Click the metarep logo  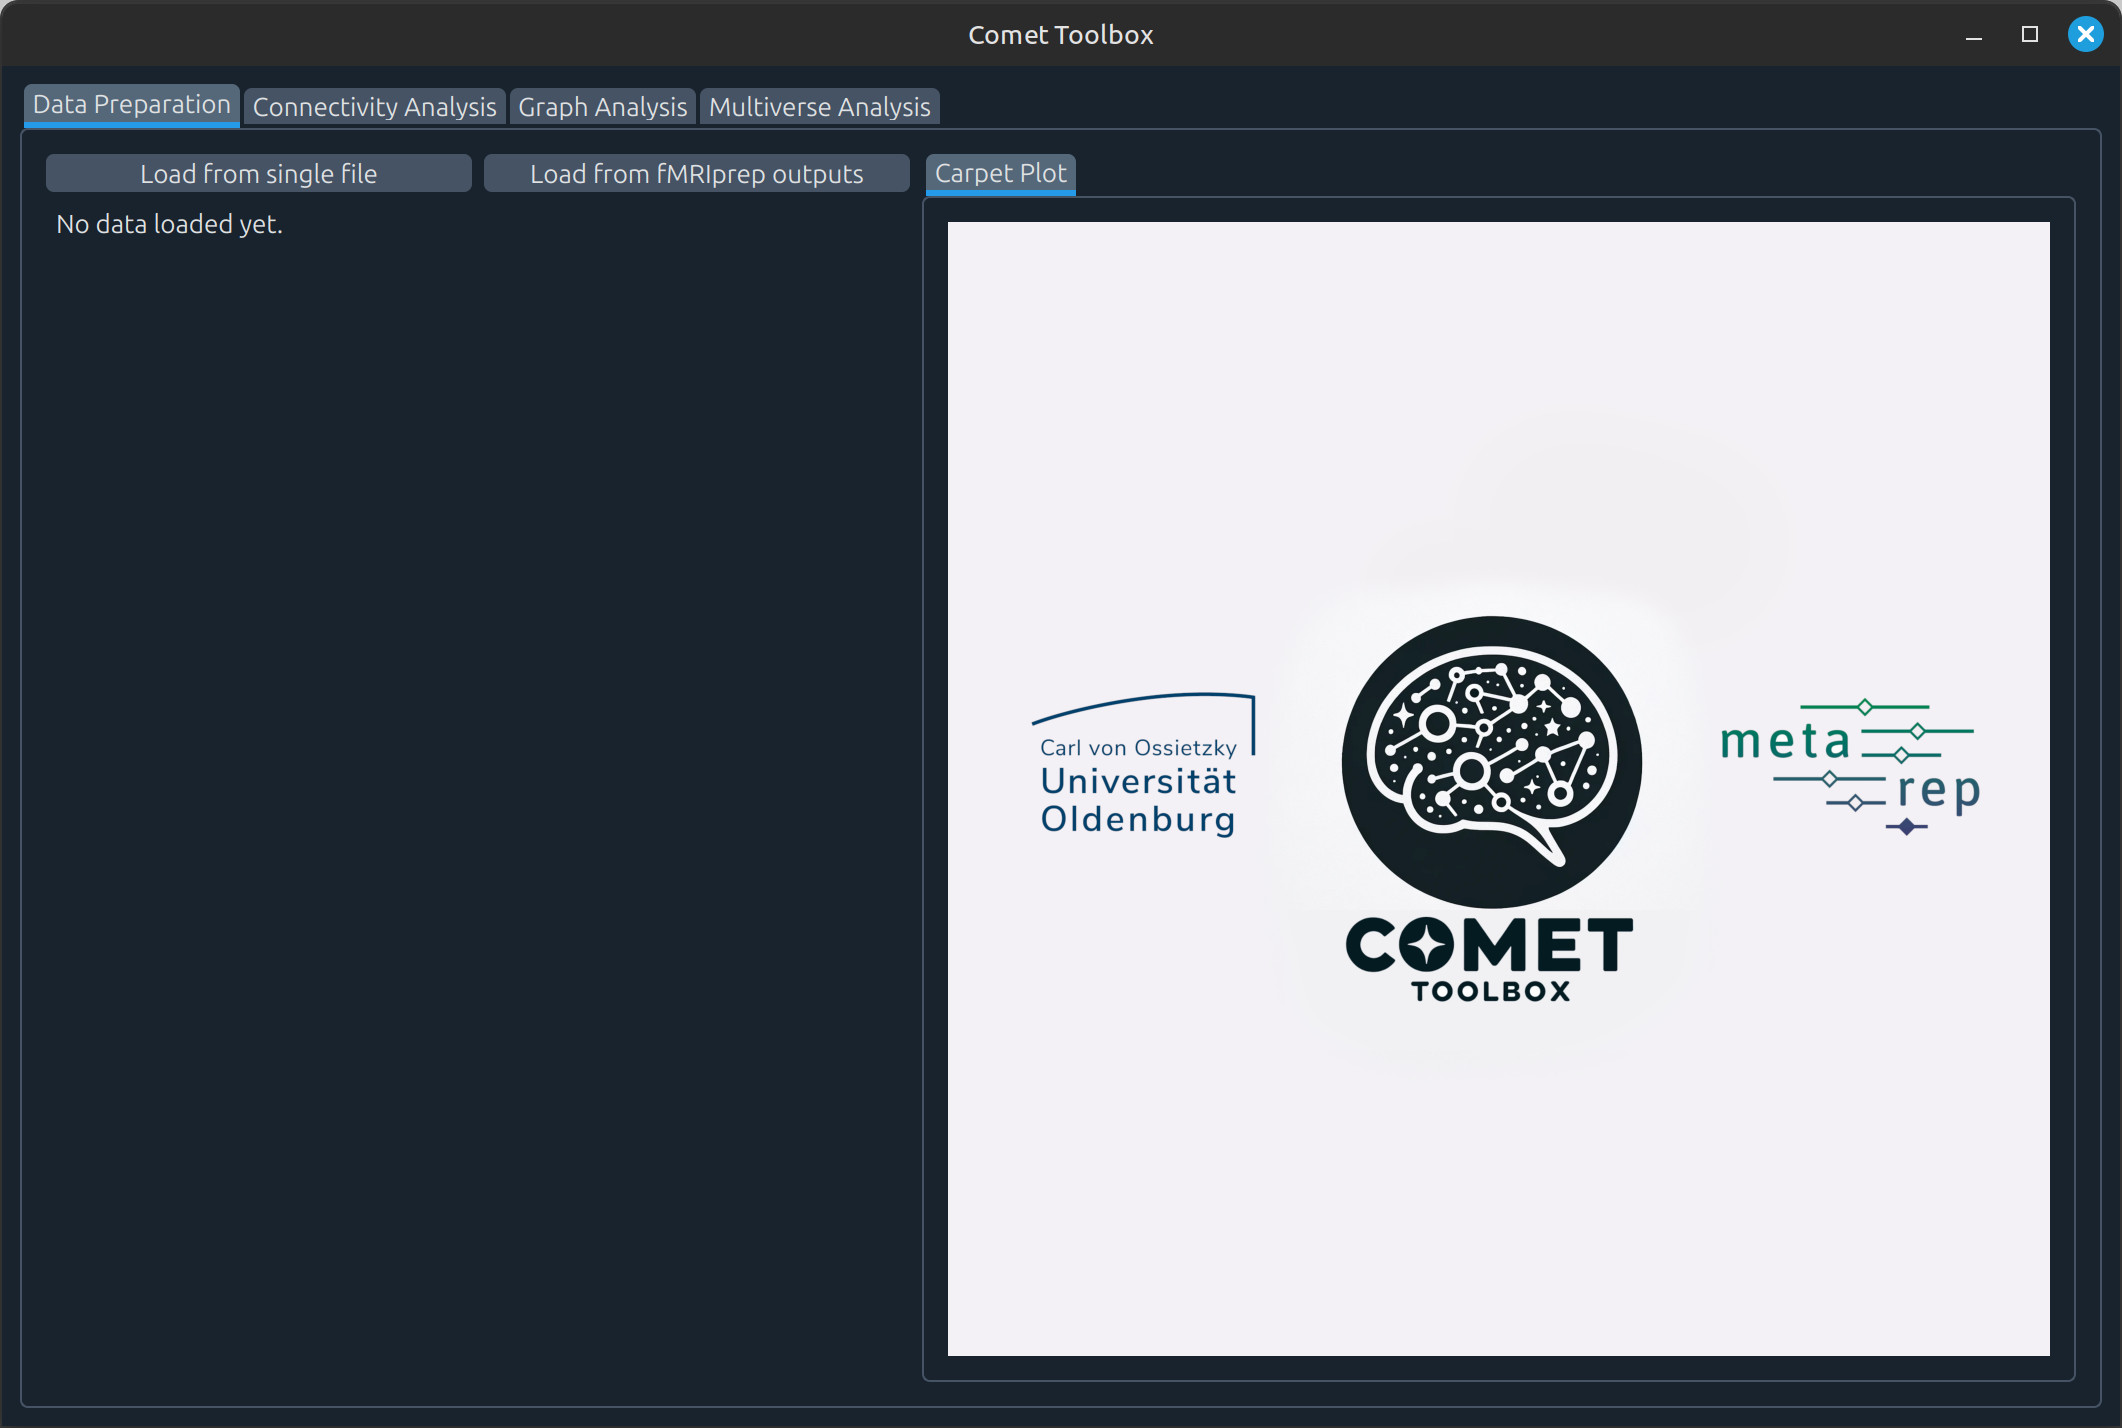pos(1850,768)
